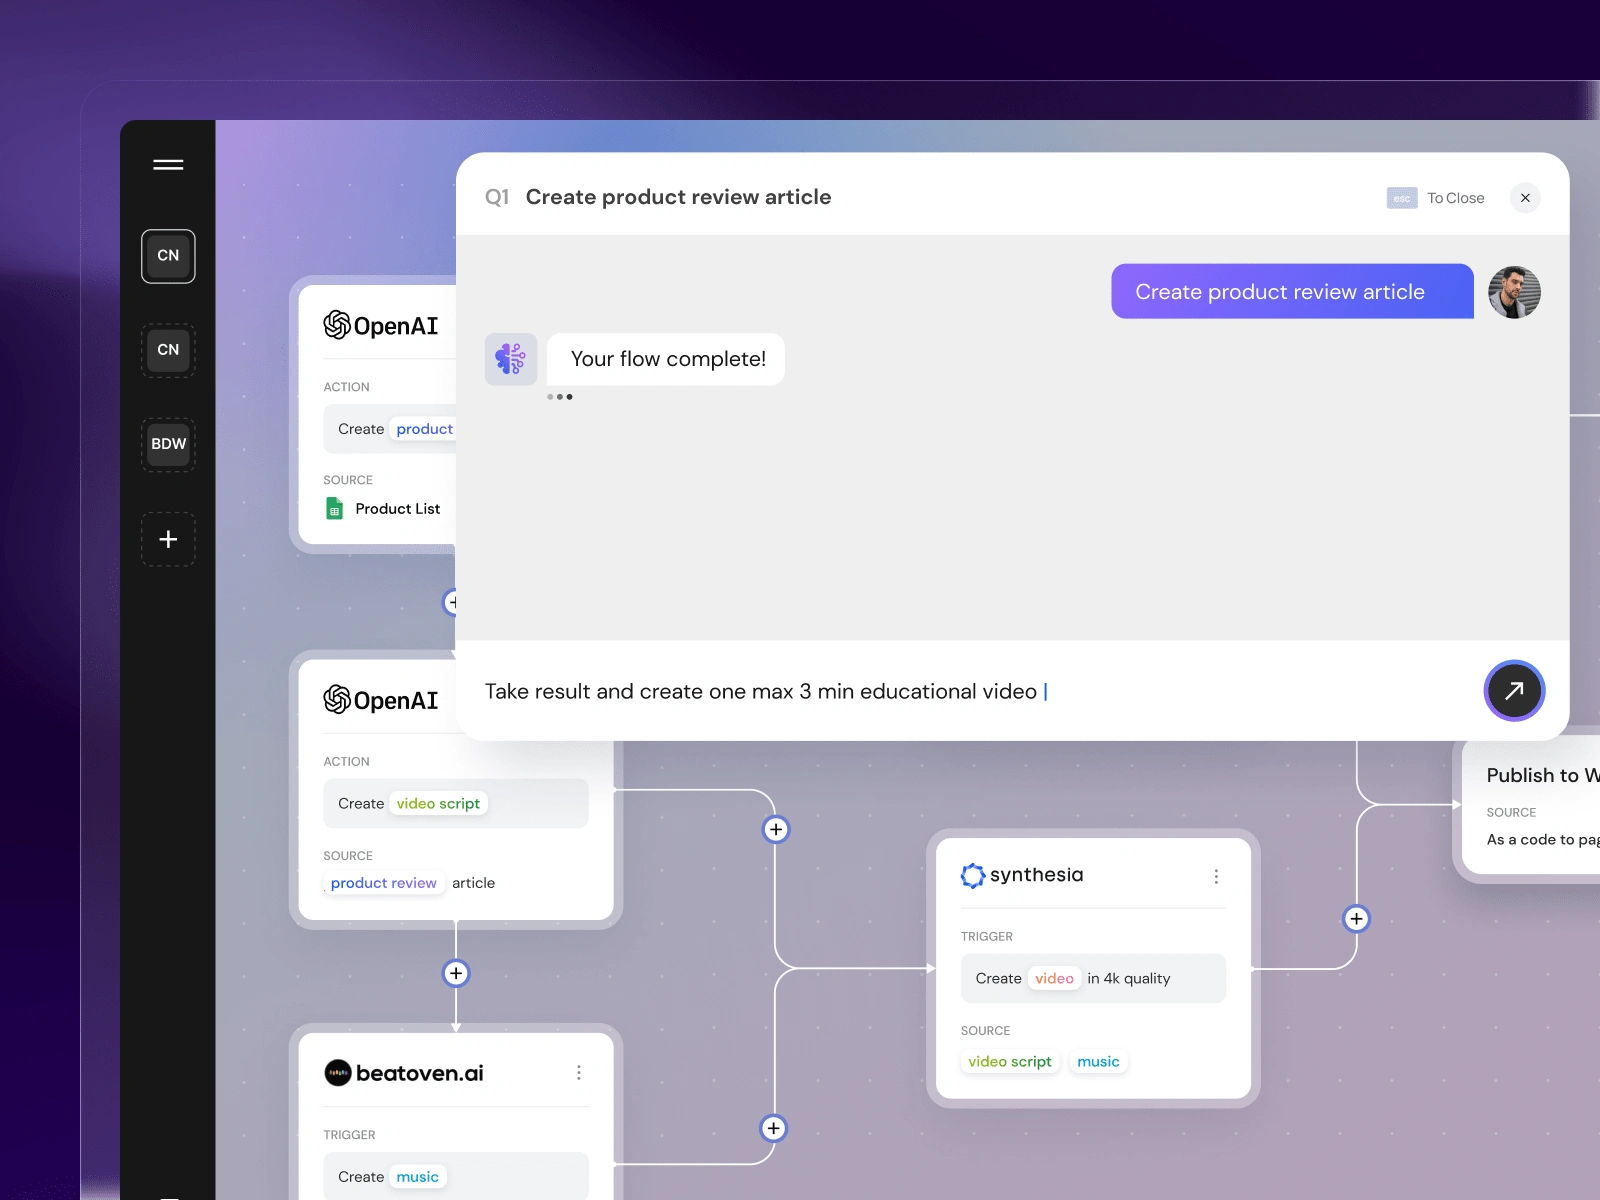Close the dialog with the X button
Image resolution: width=1600 pixels, height=1200 pixels.
click(1525, 198)
